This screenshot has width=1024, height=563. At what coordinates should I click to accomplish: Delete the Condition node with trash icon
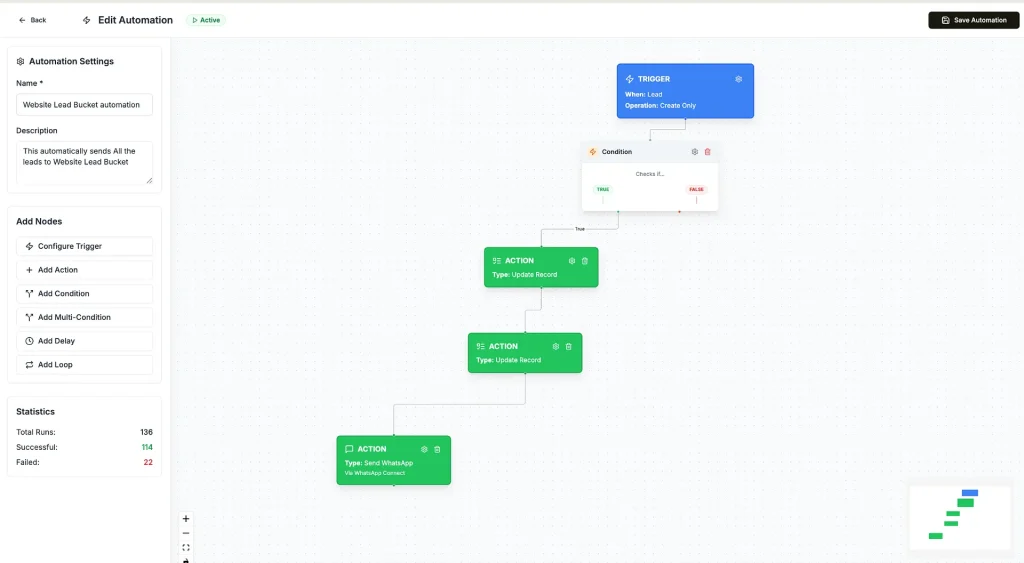coord(707,152)
